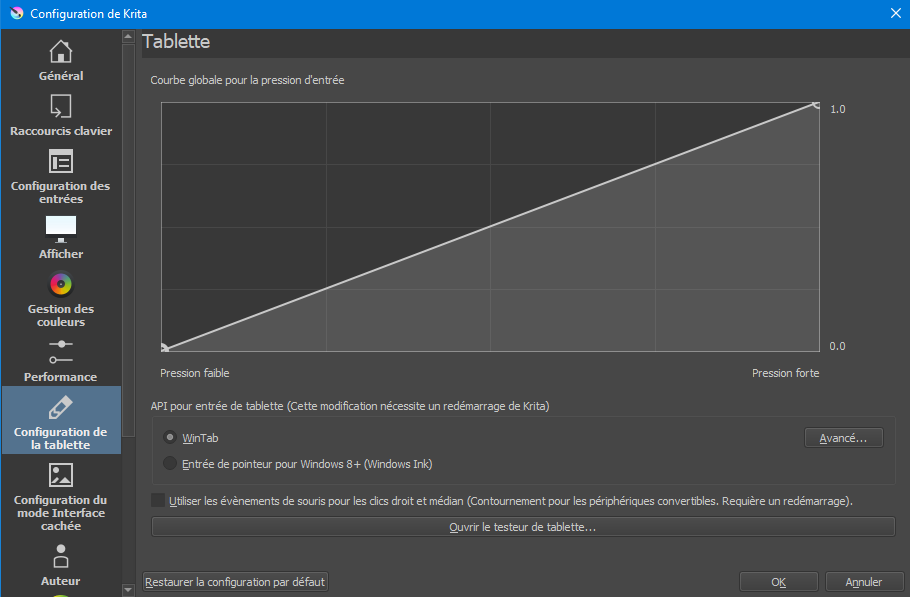The image size is (910, 597).
Task: Click the 1.0 curve axis value
Action: 837,109
